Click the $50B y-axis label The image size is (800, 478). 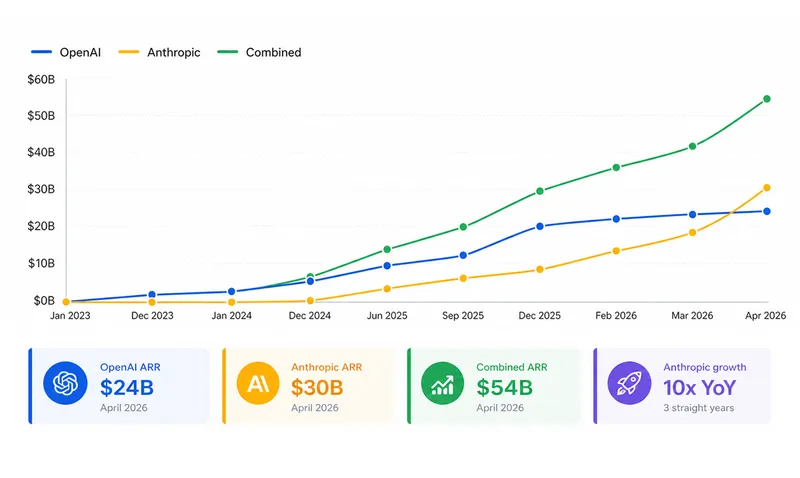41,116
